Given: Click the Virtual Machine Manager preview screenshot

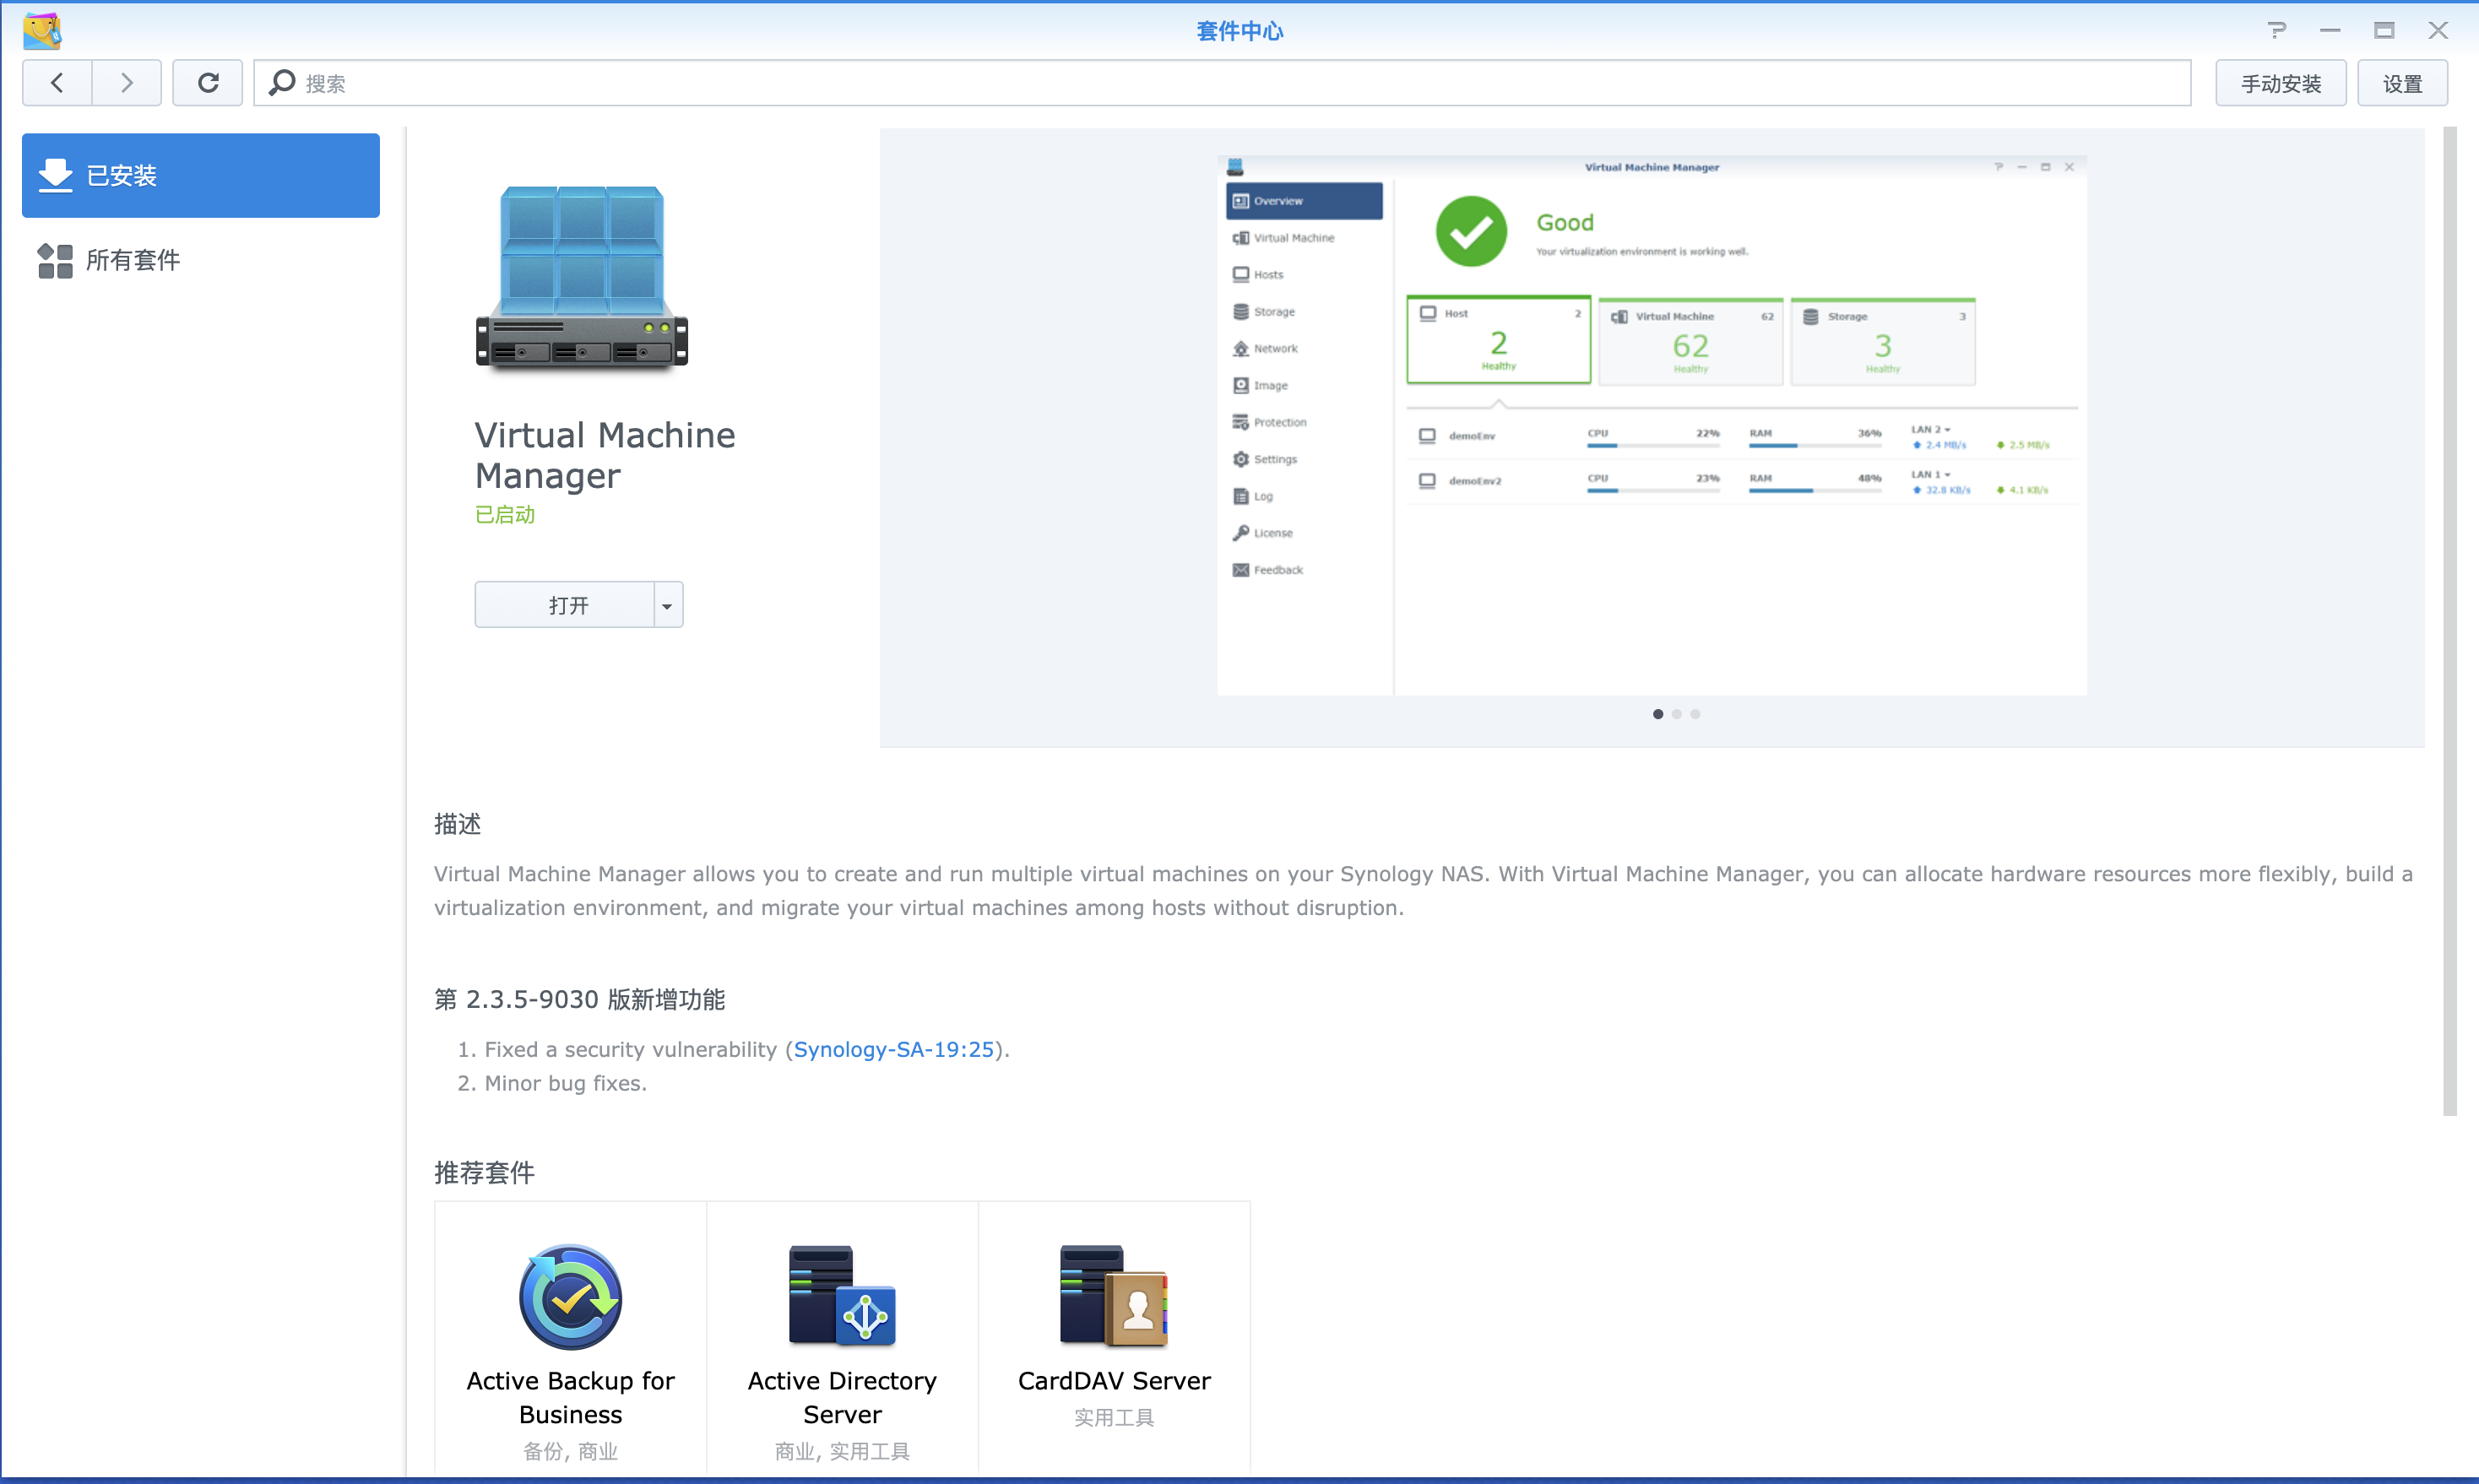Looking at the screenshot, I should pyautogui.click(x=1652, y=425).
